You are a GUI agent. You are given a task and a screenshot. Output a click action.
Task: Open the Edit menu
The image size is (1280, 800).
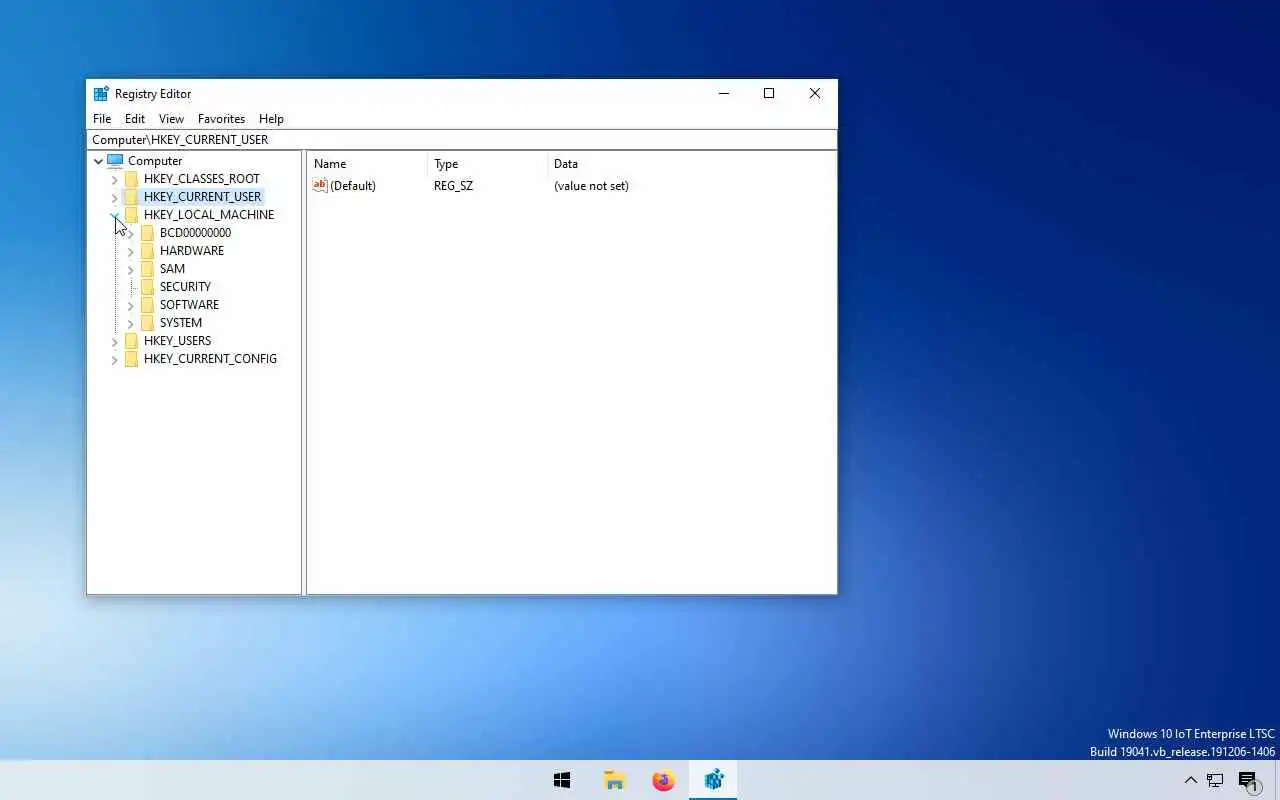135,118
